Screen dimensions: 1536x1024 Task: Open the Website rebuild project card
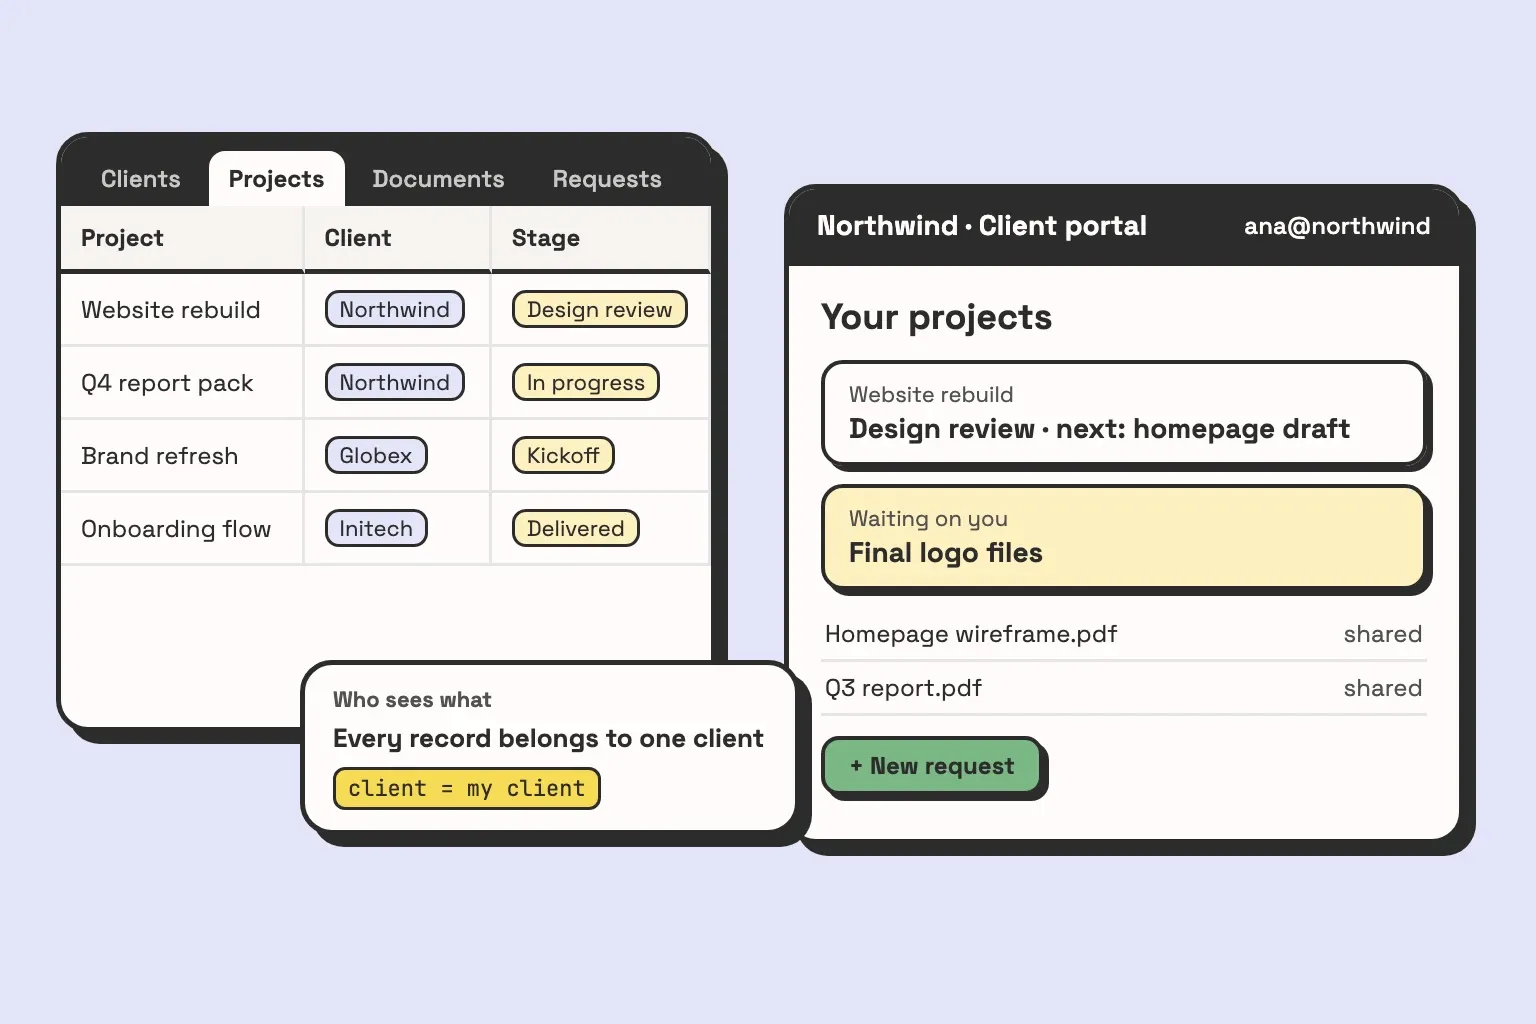click(1124, 413)
